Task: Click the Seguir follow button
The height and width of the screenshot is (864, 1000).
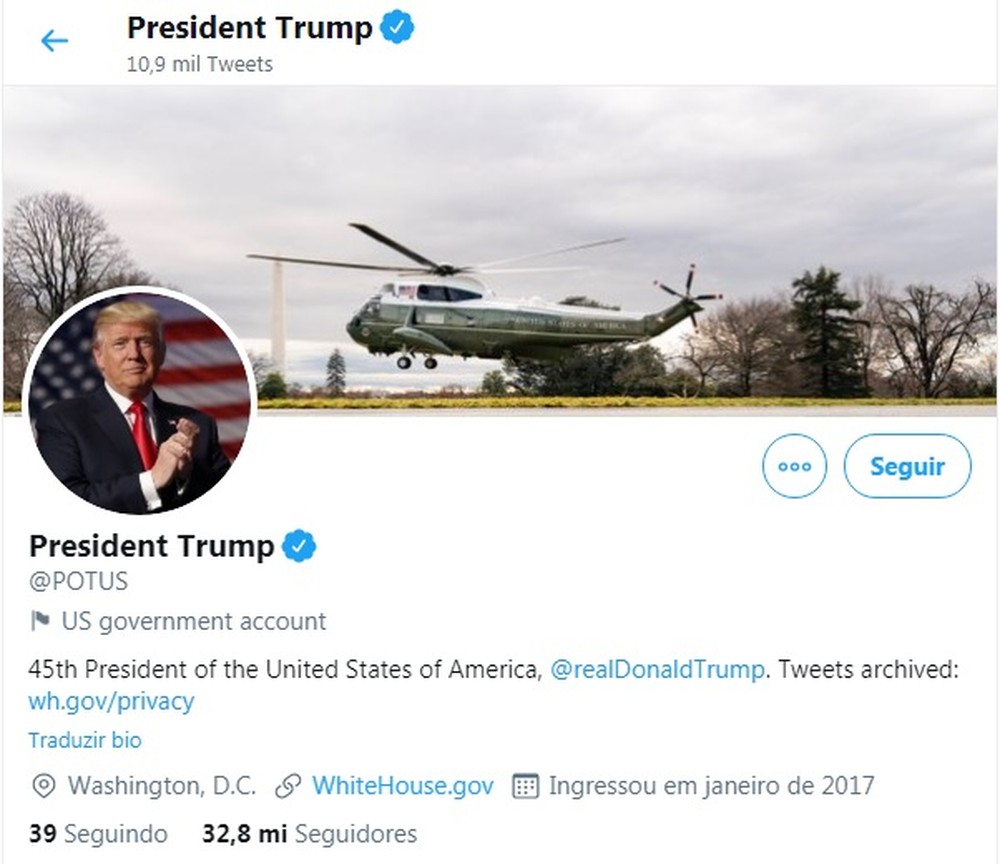Action: pos(907,466)
